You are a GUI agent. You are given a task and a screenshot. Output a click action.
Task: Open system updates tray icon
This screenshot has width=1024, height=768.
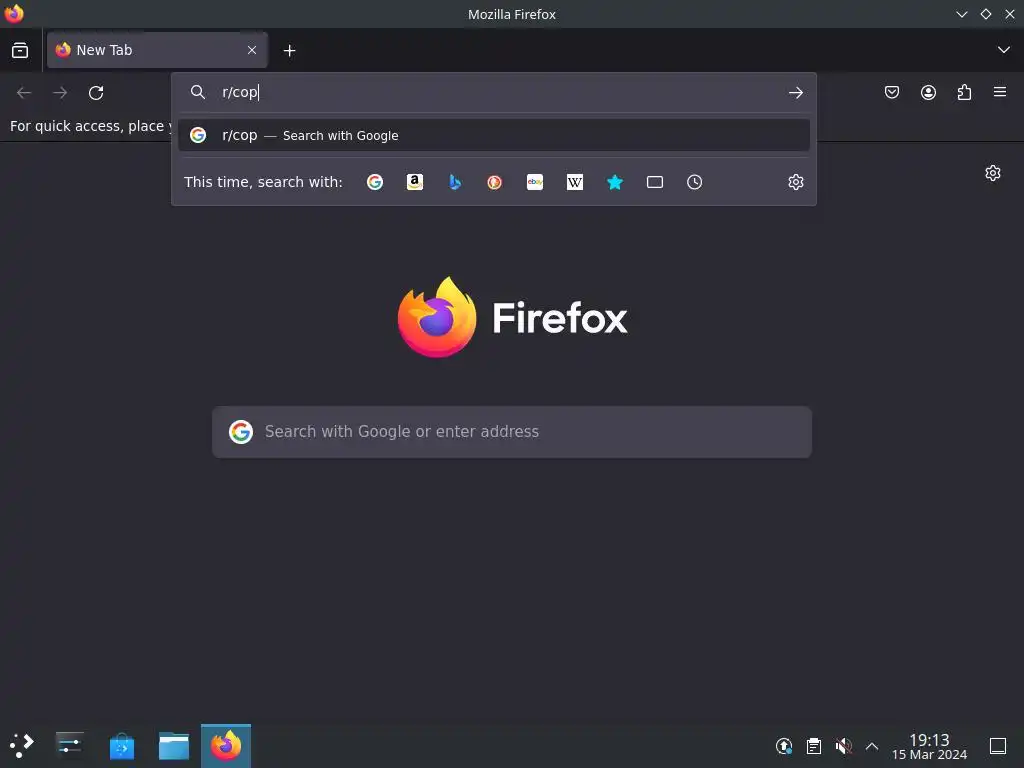coord(784,746)
